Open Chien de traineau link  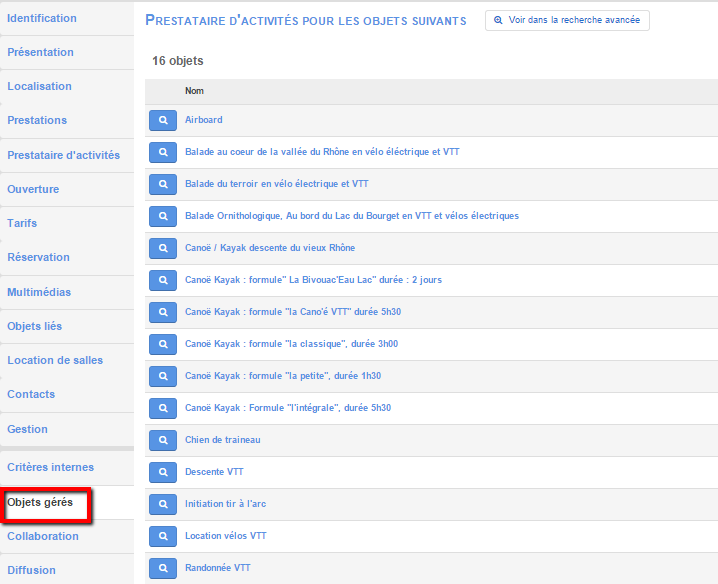pos(223,440)
